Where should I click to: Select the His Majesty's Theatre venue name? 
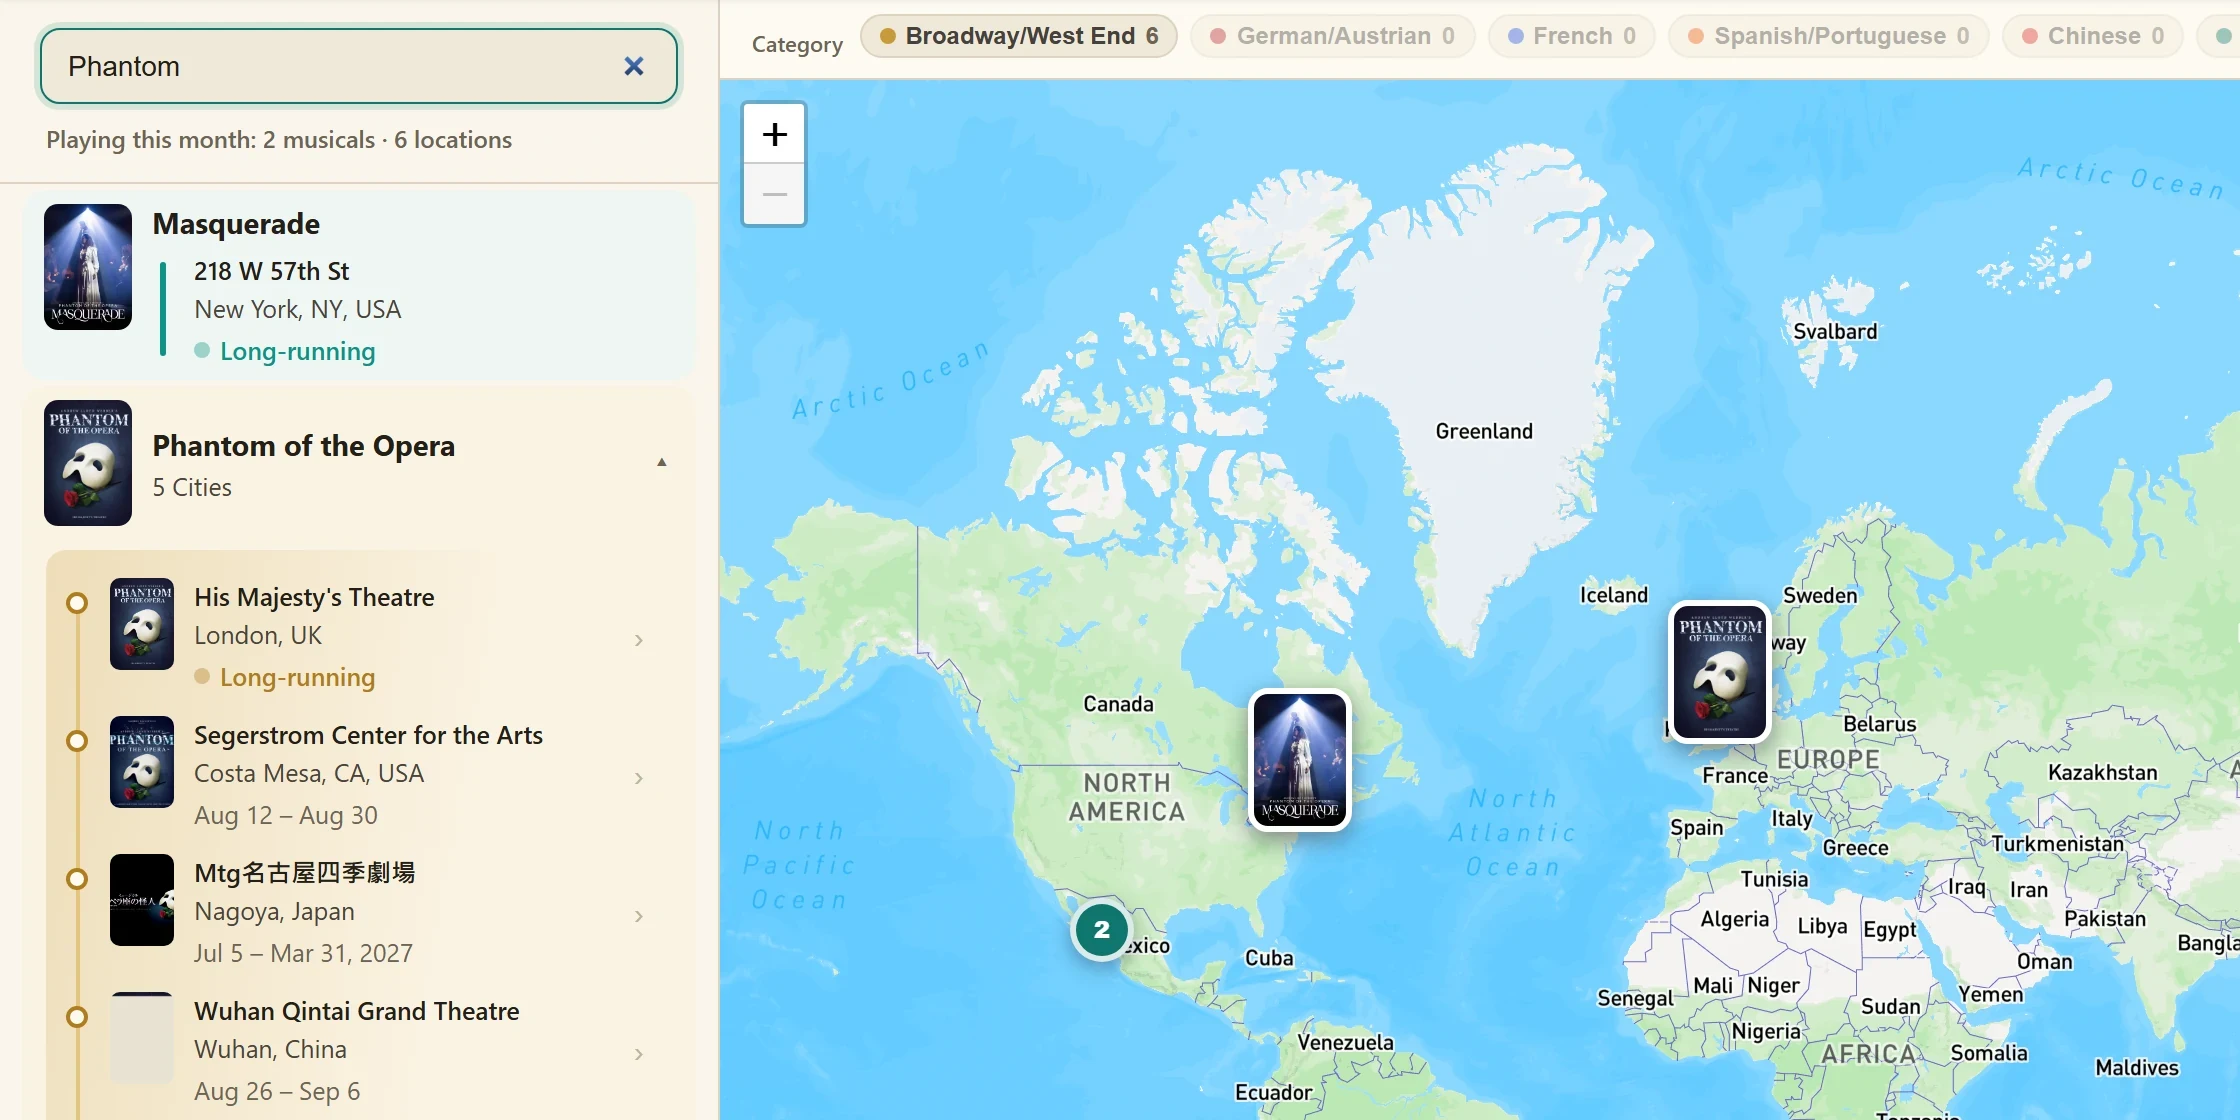[314, 597]
